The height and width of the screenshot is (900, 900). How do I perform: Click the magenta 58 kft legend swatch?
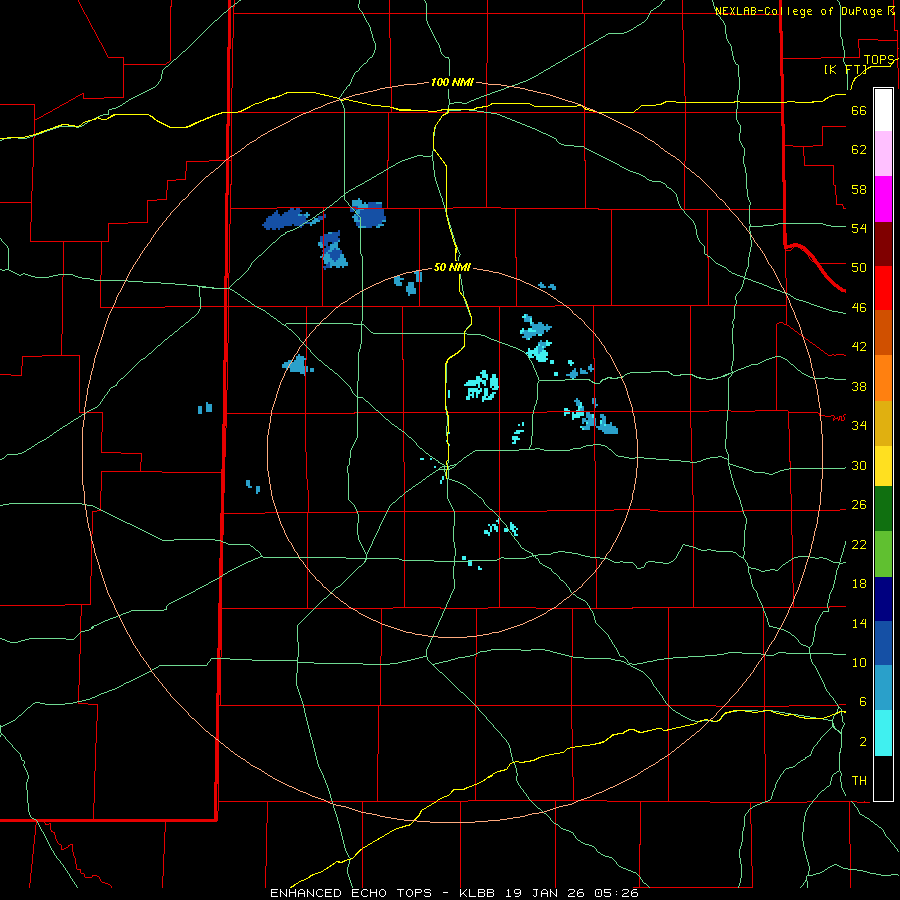(883, 199)
